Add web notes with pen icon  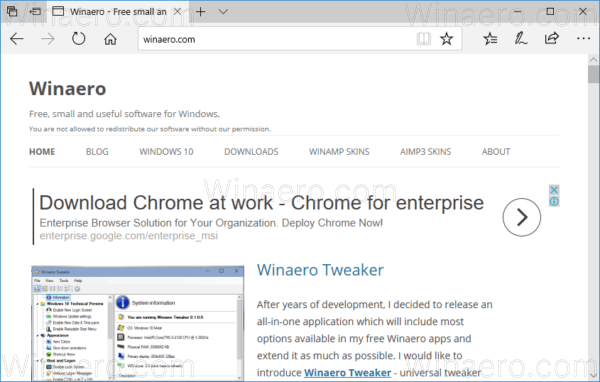520,39
